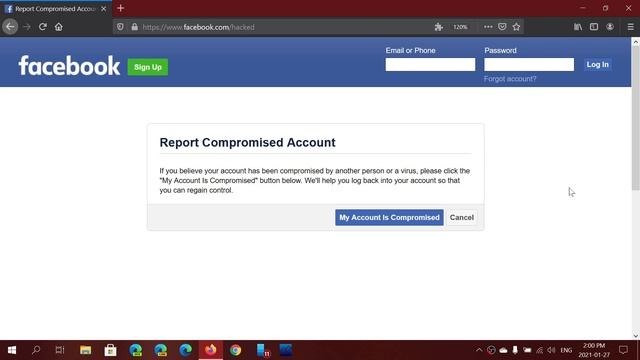
Task: Click the address bar URL
Action: pyautogui.click(x=198, y=27)
